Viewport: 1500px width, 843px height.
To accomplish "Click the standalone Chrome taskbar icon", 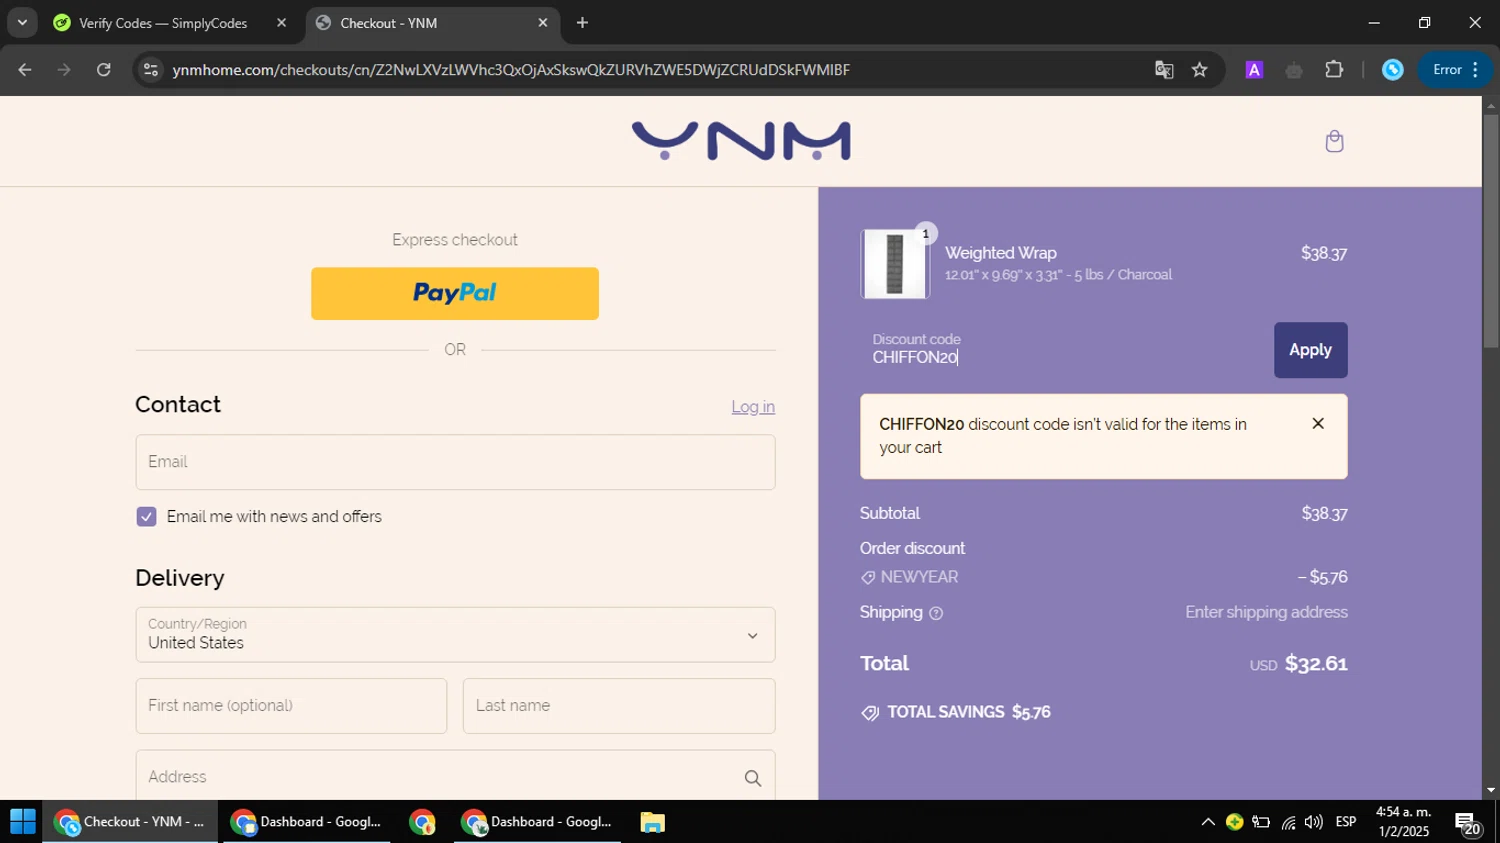I will 422,822.
